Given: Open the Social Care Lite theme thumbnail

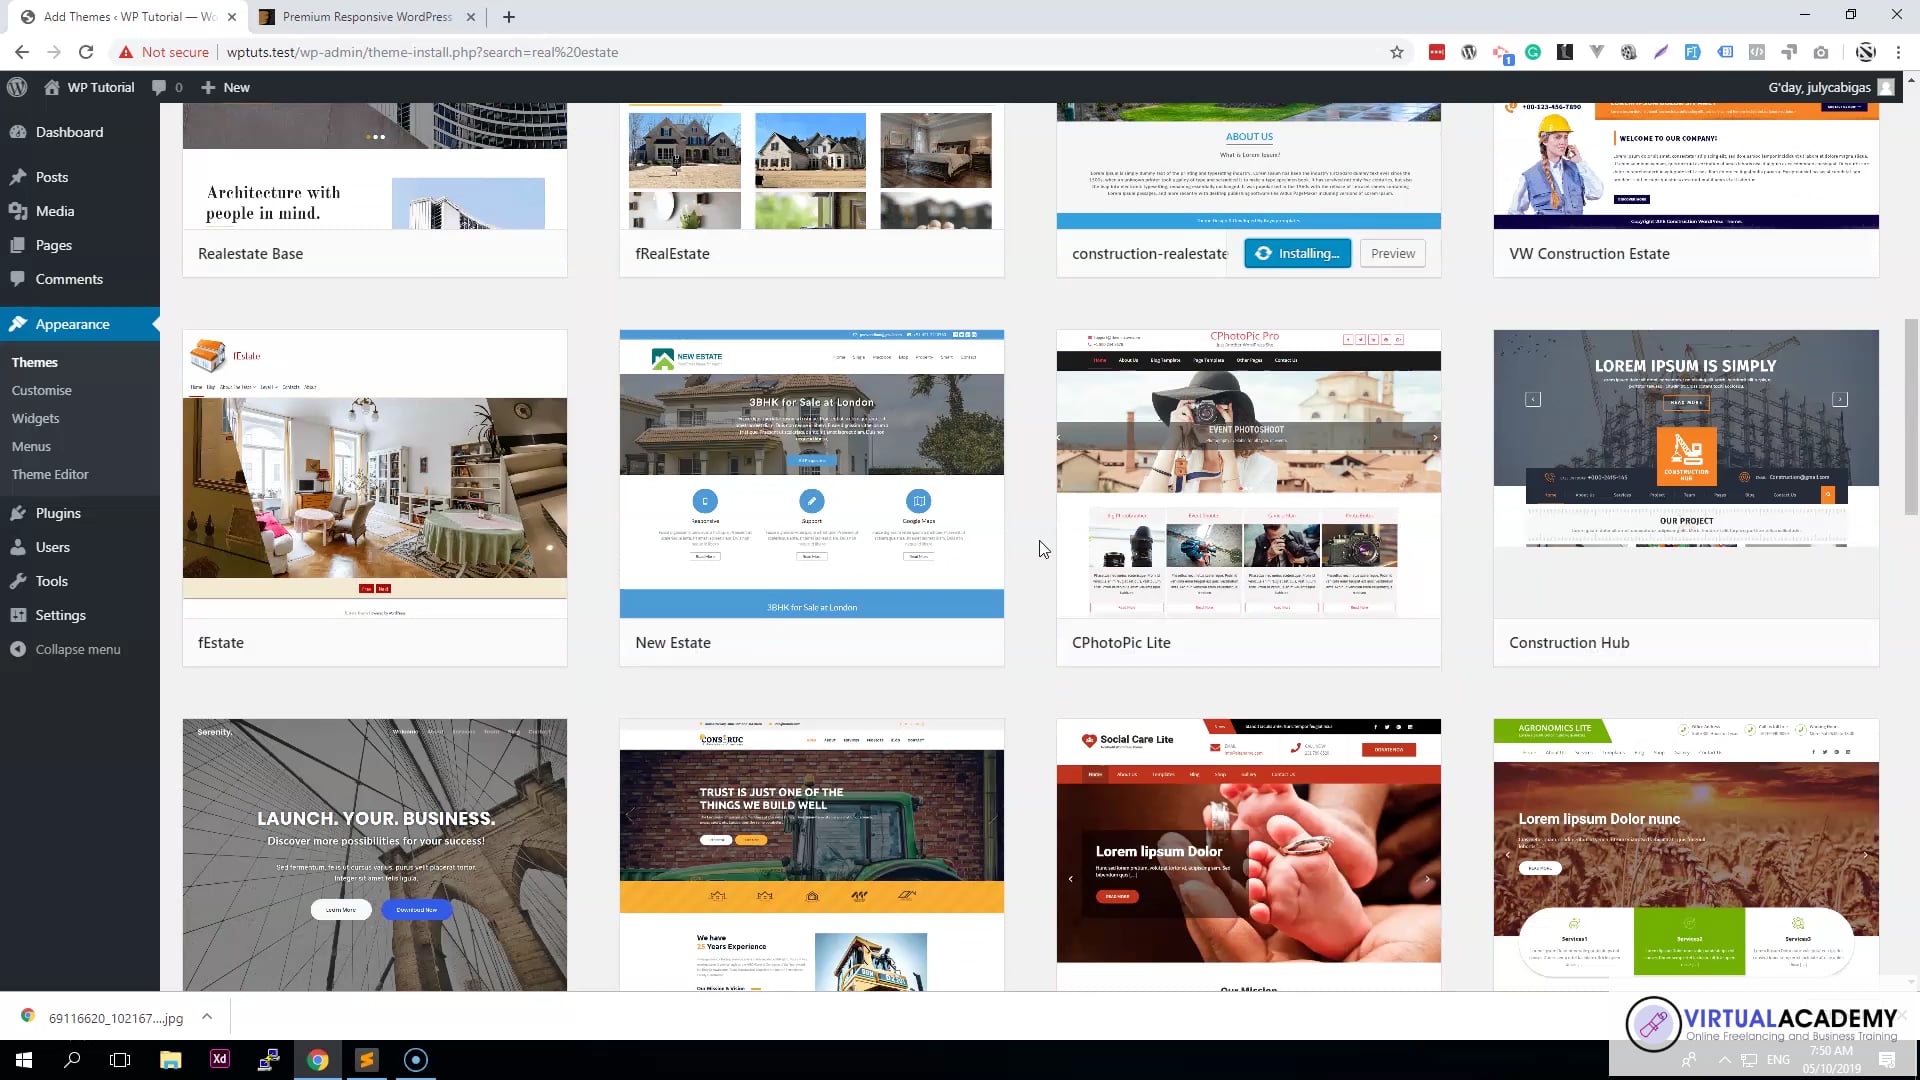Looking at the screenshot, I should pyautogui.click(x=1249, y=855).
